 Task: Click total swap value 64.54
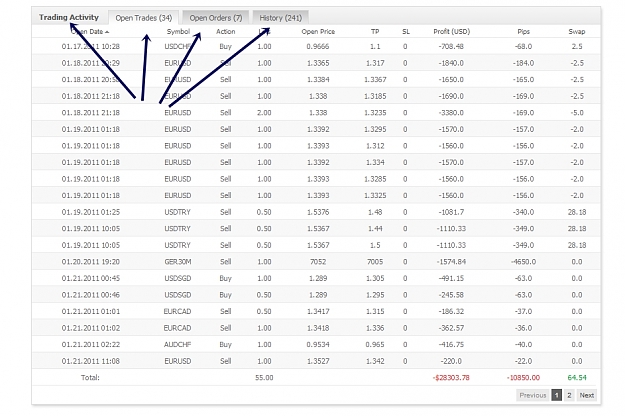[x=577, y=378]
